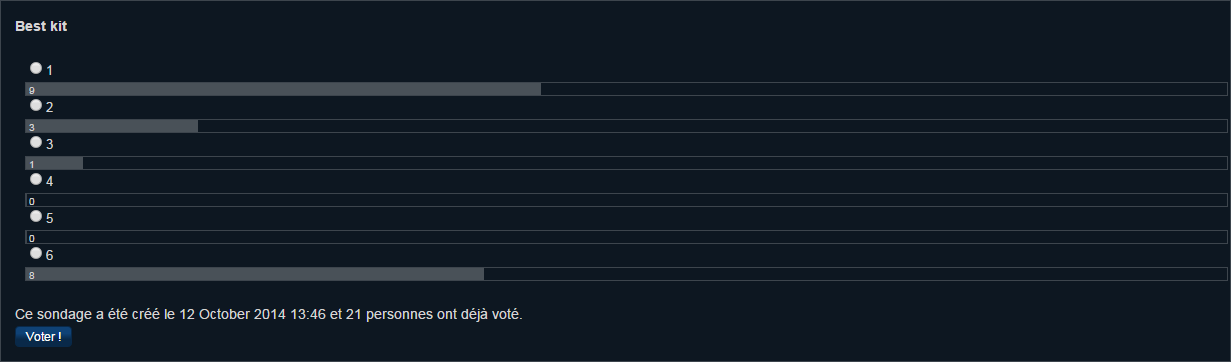
Task: Click the "Best kit" poll title
Action: point(41,26)
